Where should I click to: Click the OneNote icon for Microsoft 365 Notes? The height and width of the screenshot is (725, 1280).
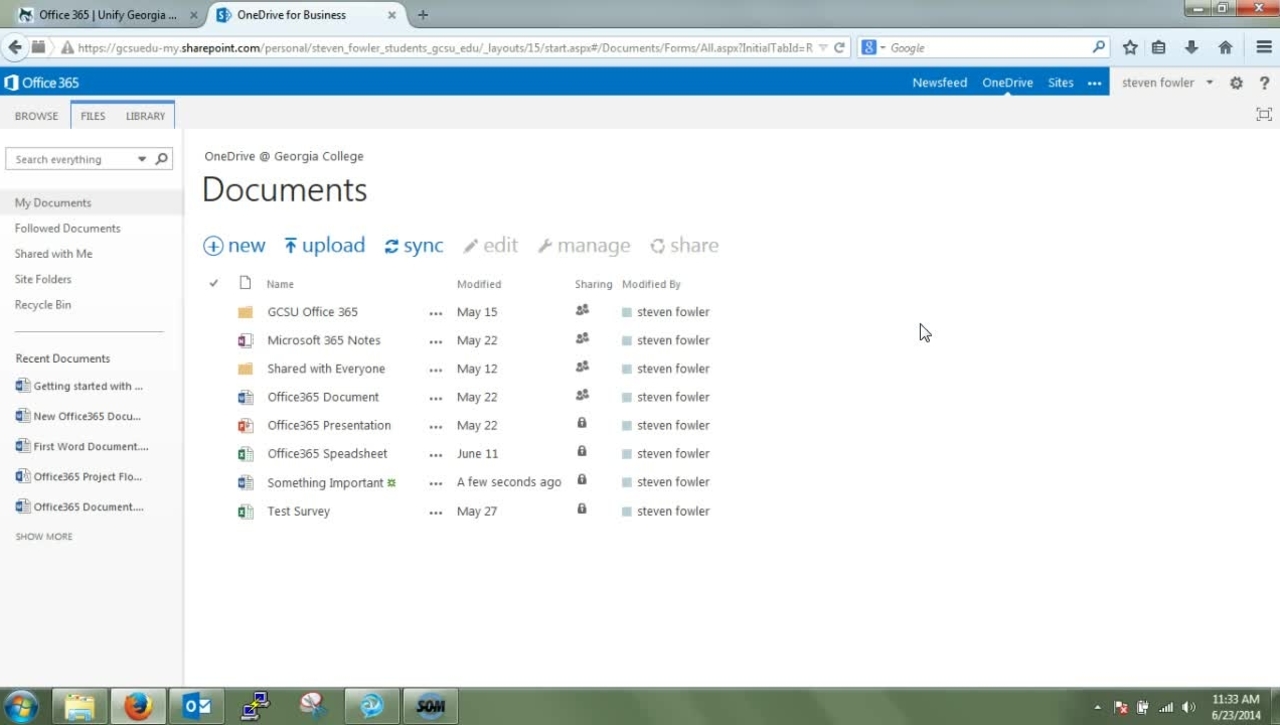click(245, 340)
